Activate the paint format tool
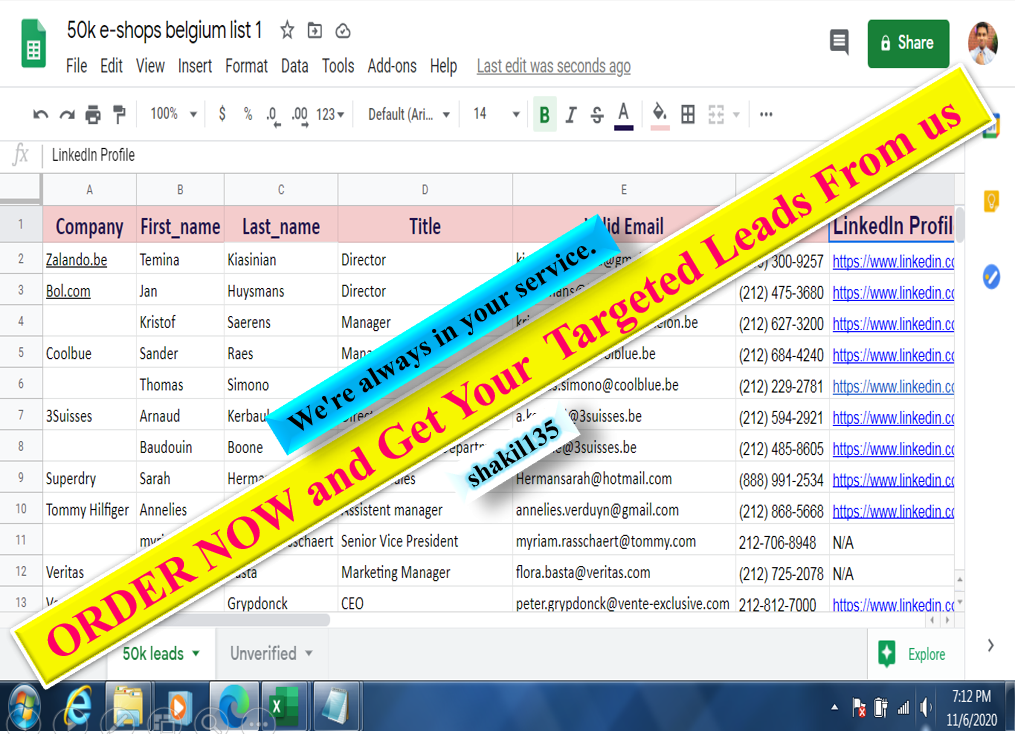The height and width of the screenshot is (734, 1023). tap(119, 114)
